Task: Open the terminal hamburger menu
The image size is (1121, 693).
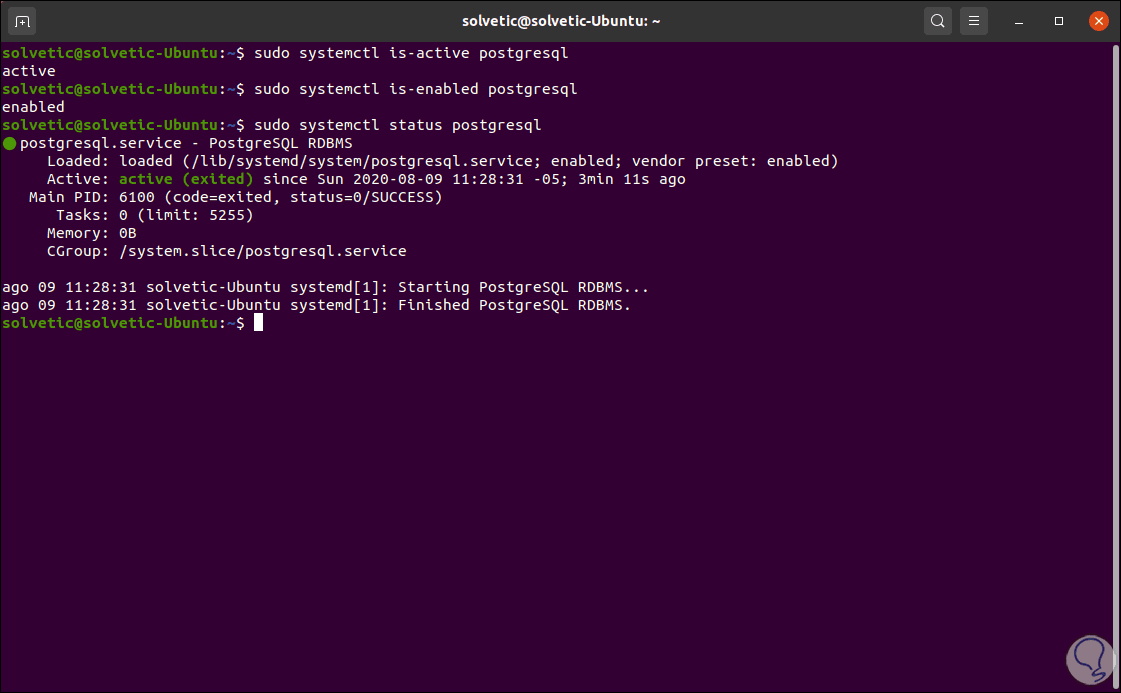Action: tap(973, 20)
